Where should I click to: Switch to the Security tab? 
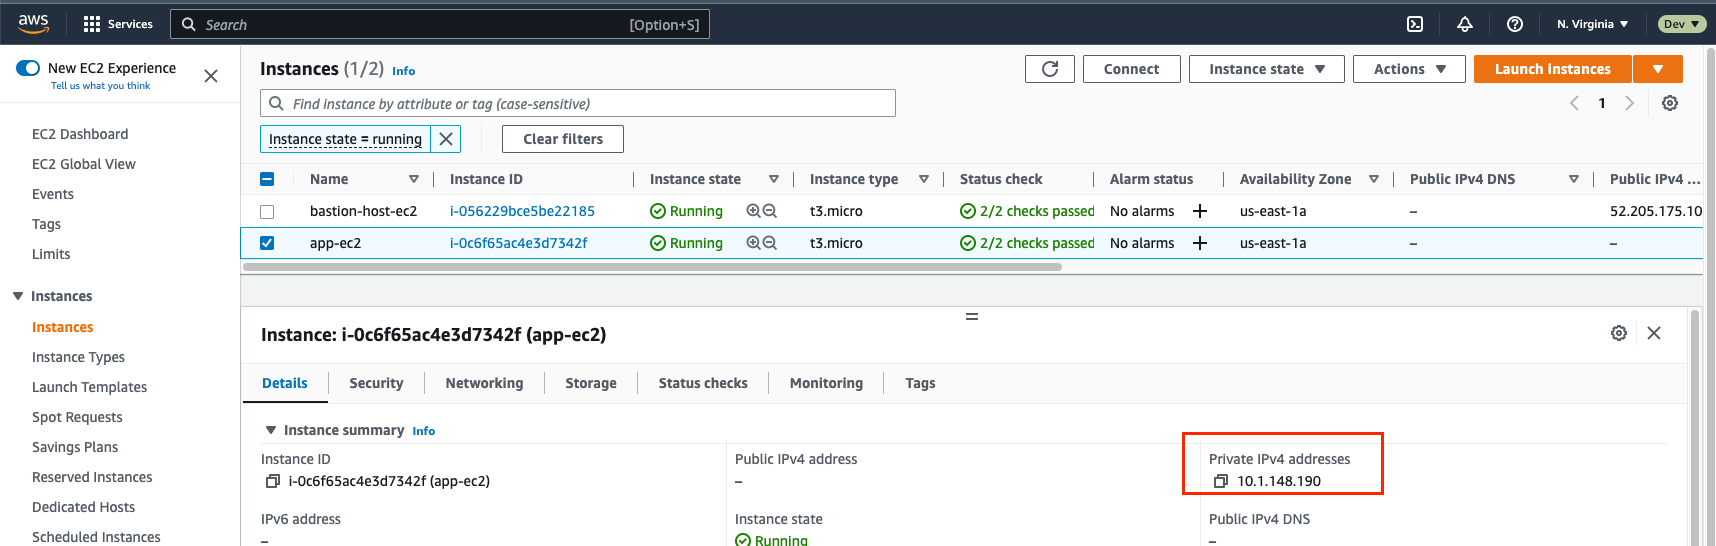376,383
